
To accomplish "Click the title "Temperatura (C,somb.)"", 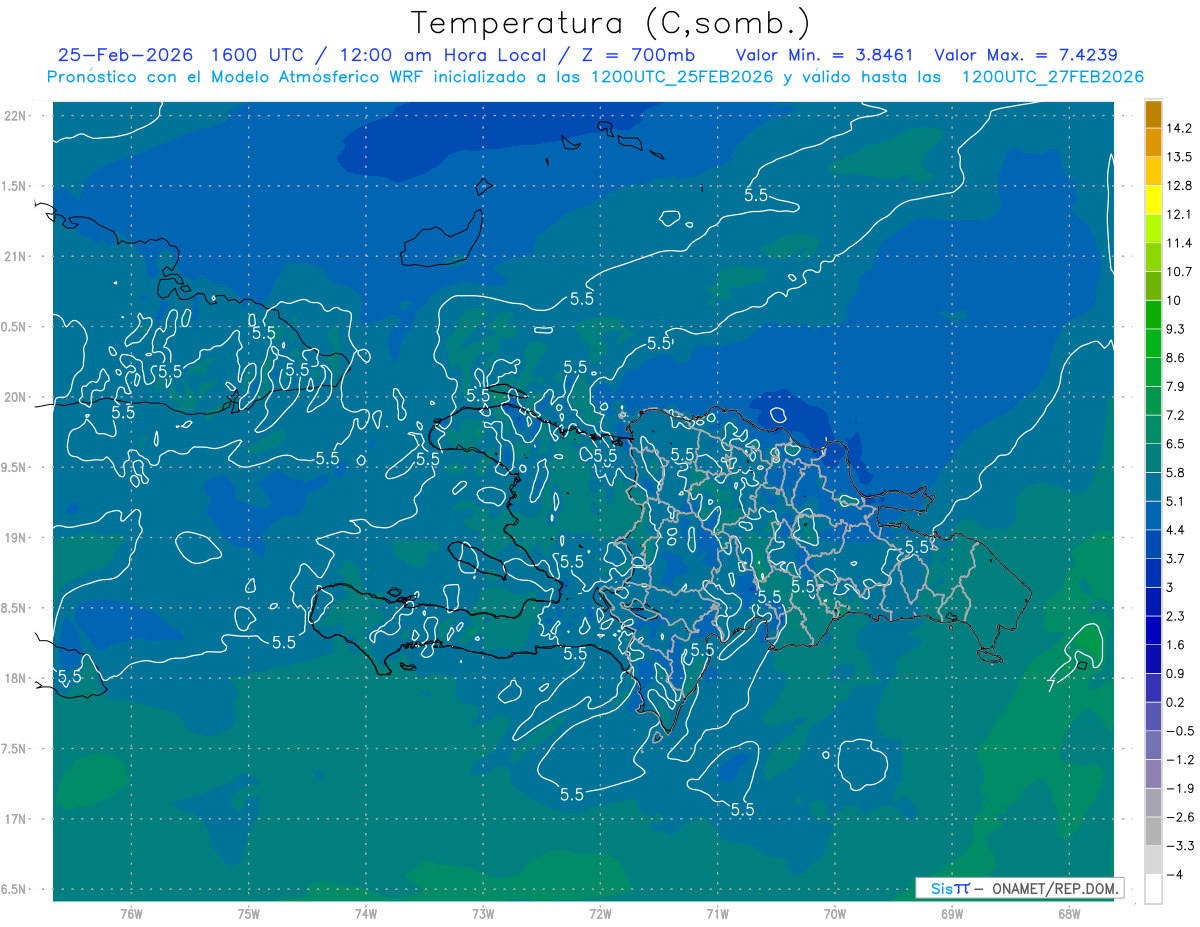I will 610,24.
